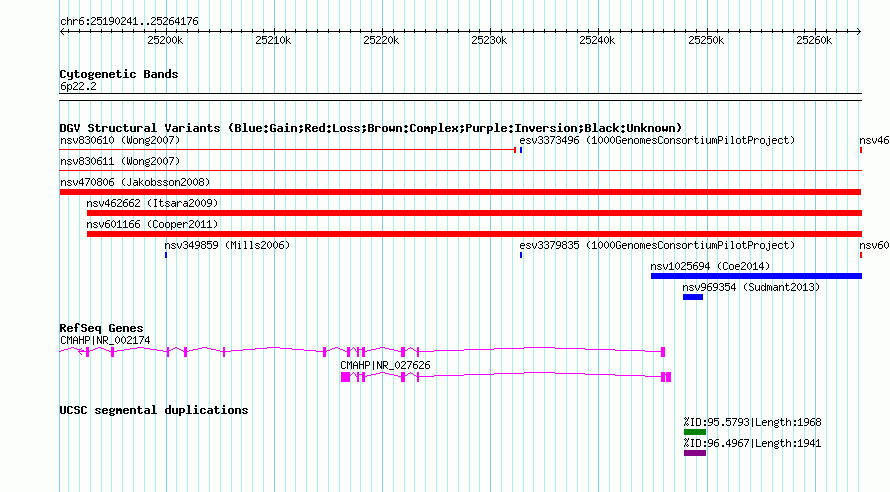The height and width of the screenshot is (492, 890).
Task: Click the 'nsv349859 (Mills2006)' label
Action: click(227, 246)
